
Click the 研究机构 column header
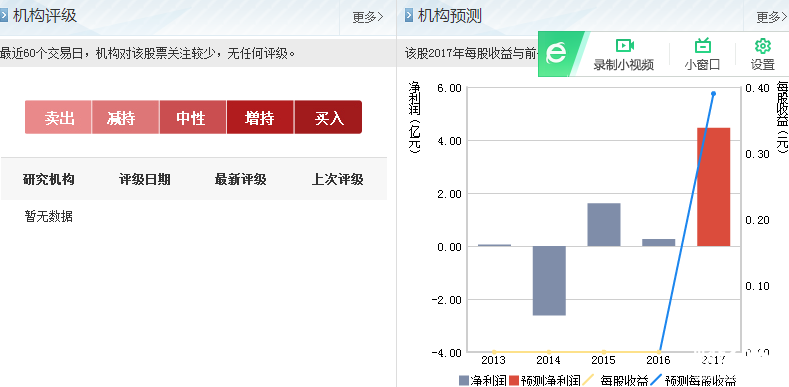tap(49, 180)
